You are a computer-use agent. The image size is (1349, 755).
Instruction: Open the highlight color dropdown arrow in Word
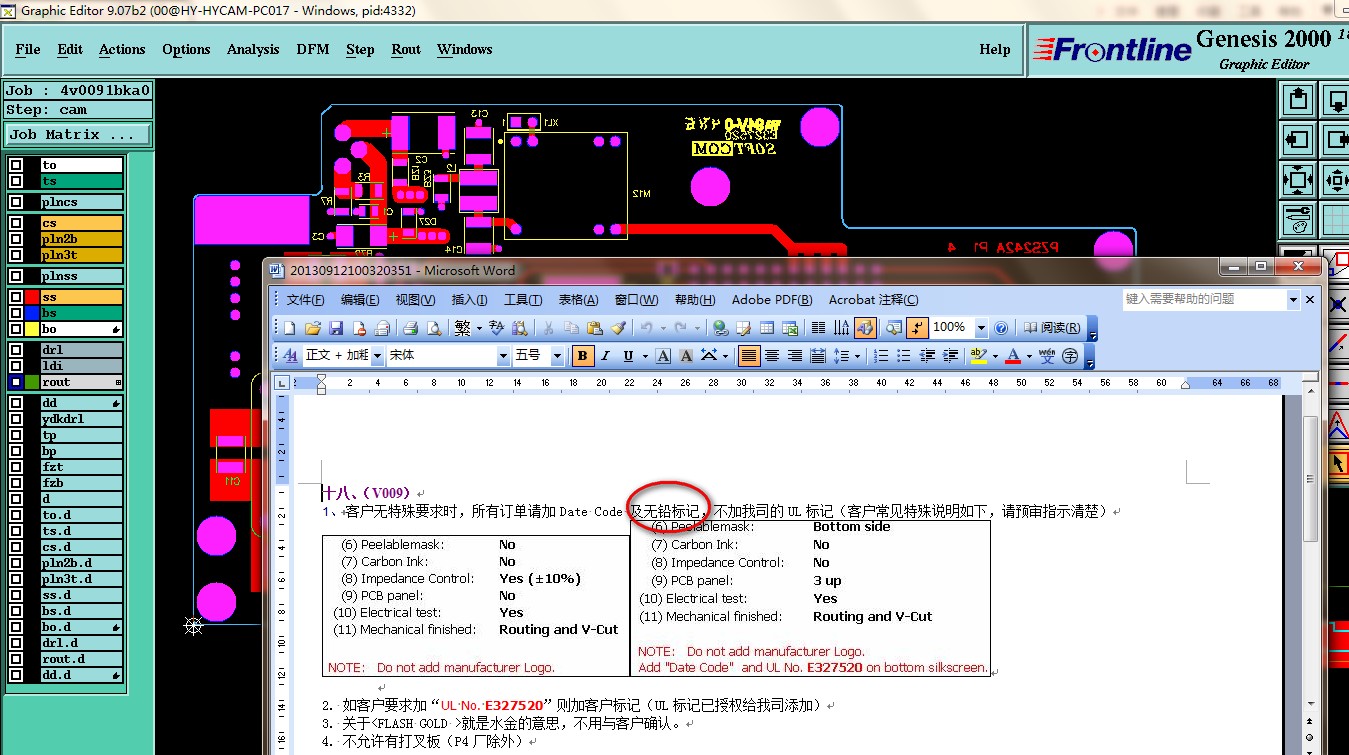[x=995, y=355]
